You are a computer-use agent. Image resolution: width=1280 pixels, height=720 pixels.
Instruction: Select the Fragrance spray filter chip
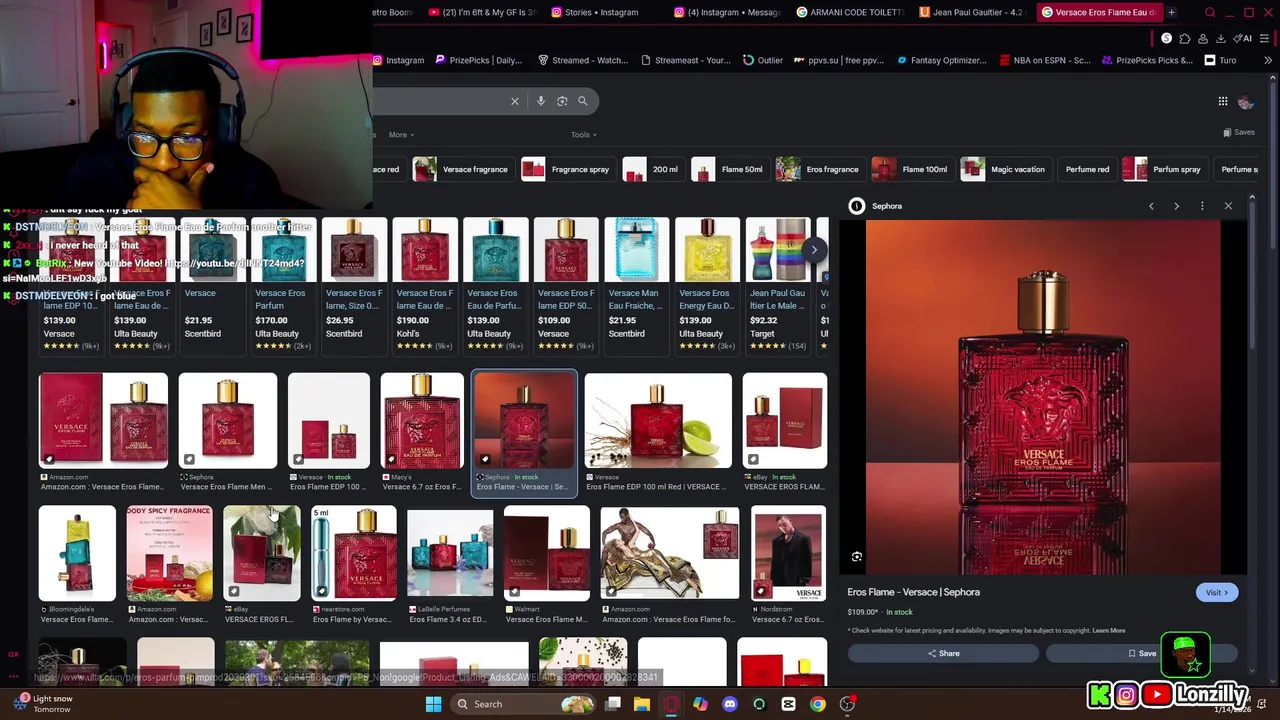[567, 169]
